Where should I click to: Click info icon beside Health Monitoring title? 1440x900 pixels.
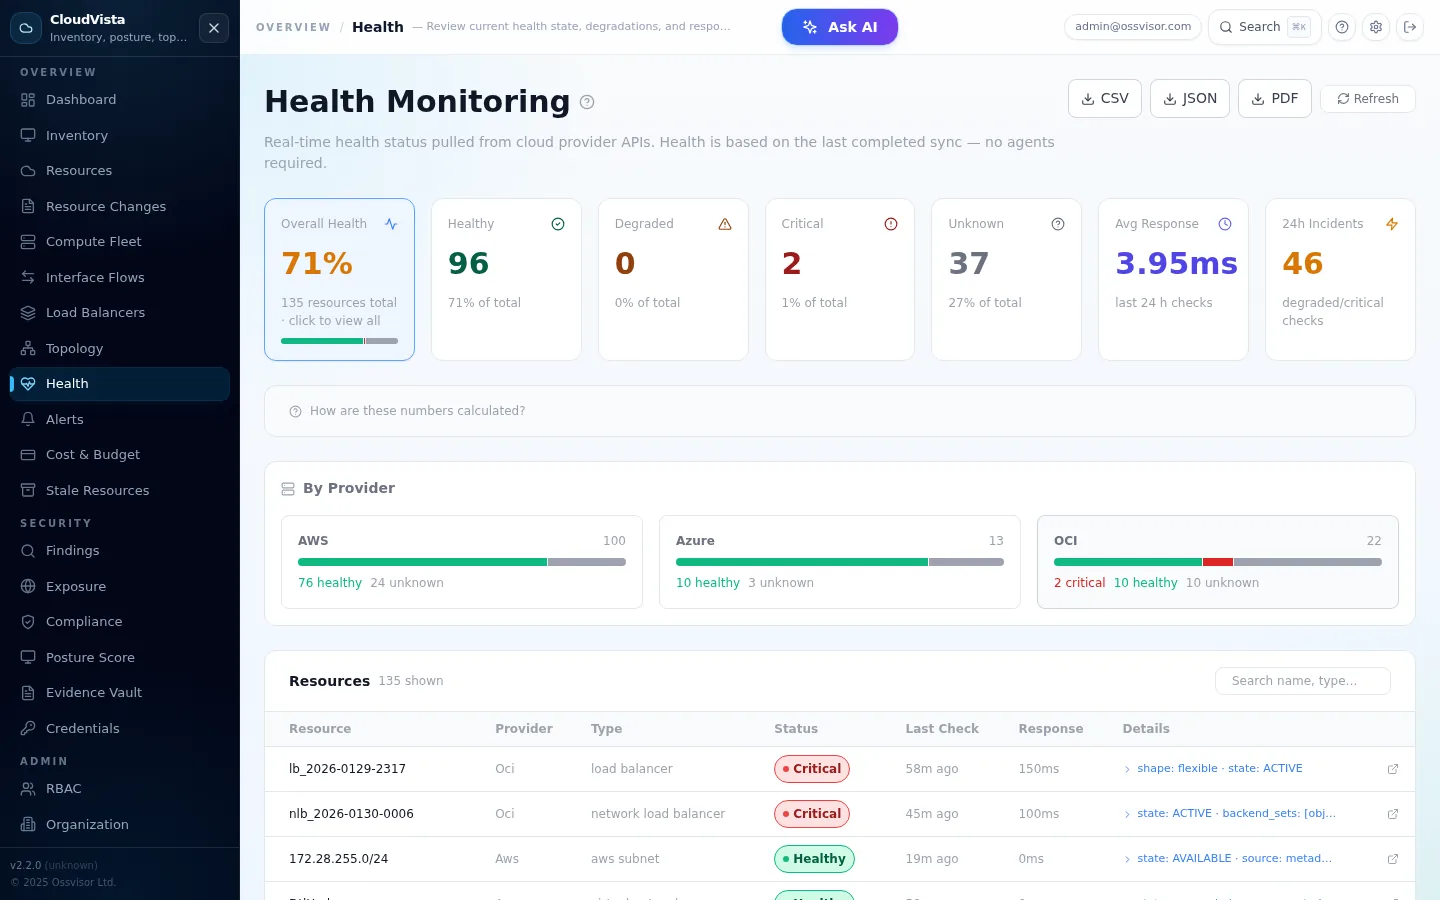point(587,102)
